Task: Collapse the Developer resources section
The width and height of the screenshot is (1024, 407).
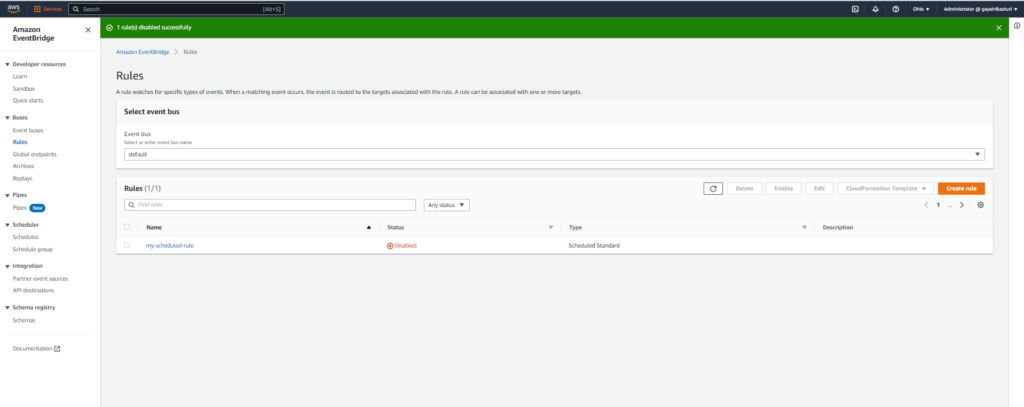Action: click(7, 64)
